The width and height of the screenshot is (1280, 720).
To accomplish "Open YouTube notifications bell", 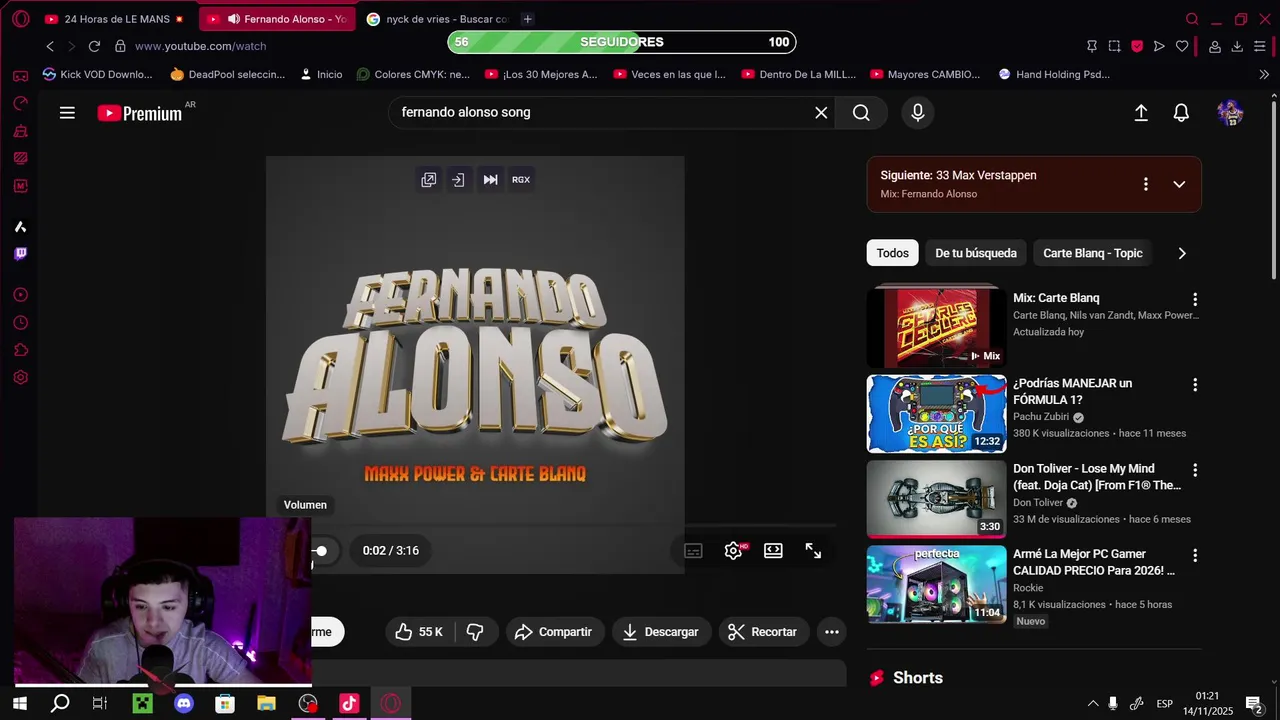I will click(1181, 113).
